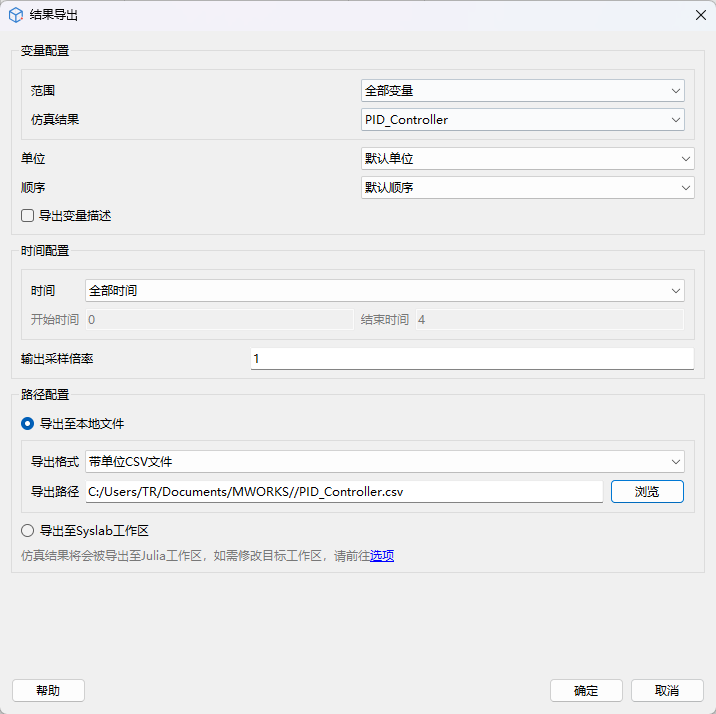Open the 导出格式 dropdown showing 带单位CSV文件
This screenshot has height=714, width=716.
pyautogui.click(x=384, y=462)
